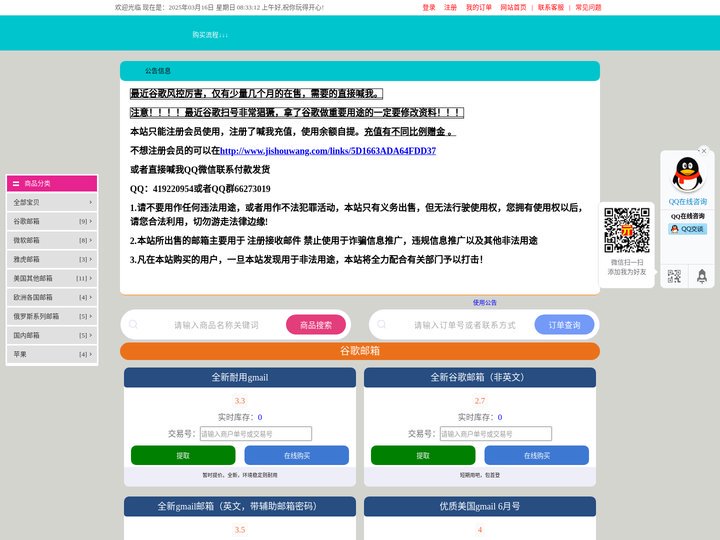Viewport: 720px width, 540px height.
Task: Click the product name keyword search field
Action: 216,325
